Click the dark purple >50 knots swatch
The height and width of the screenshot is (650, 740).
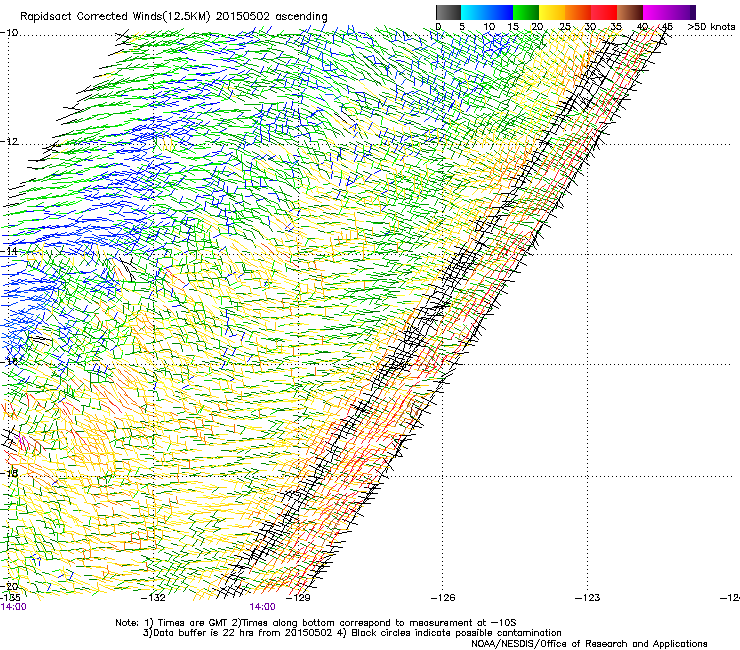coord(692,12)
